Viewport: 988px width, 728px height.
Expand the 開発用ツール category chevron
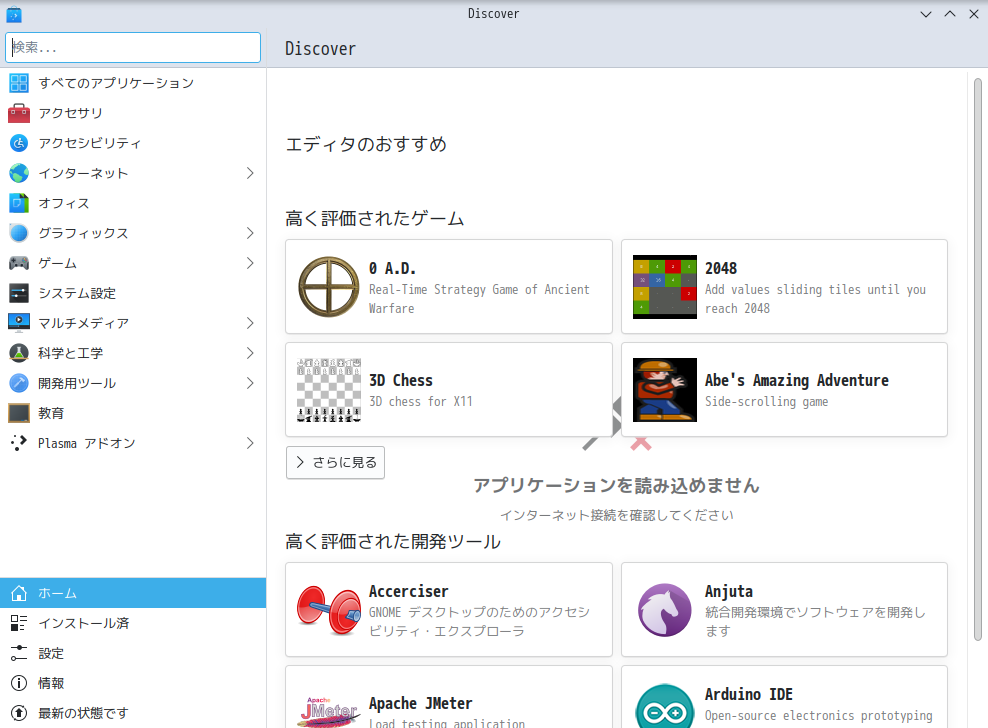tap(250, 383)
